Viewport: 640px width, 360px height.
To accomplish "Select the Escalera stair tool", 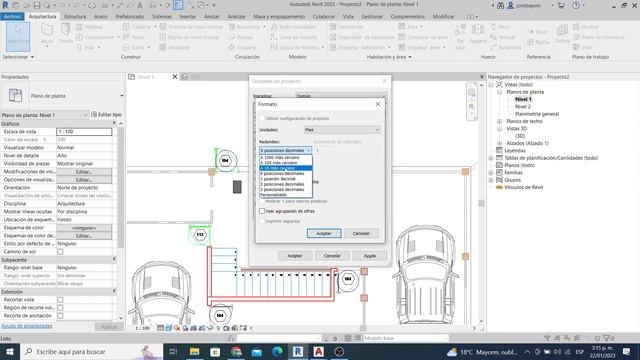I will pyautogui.click(x=242, y=47).
